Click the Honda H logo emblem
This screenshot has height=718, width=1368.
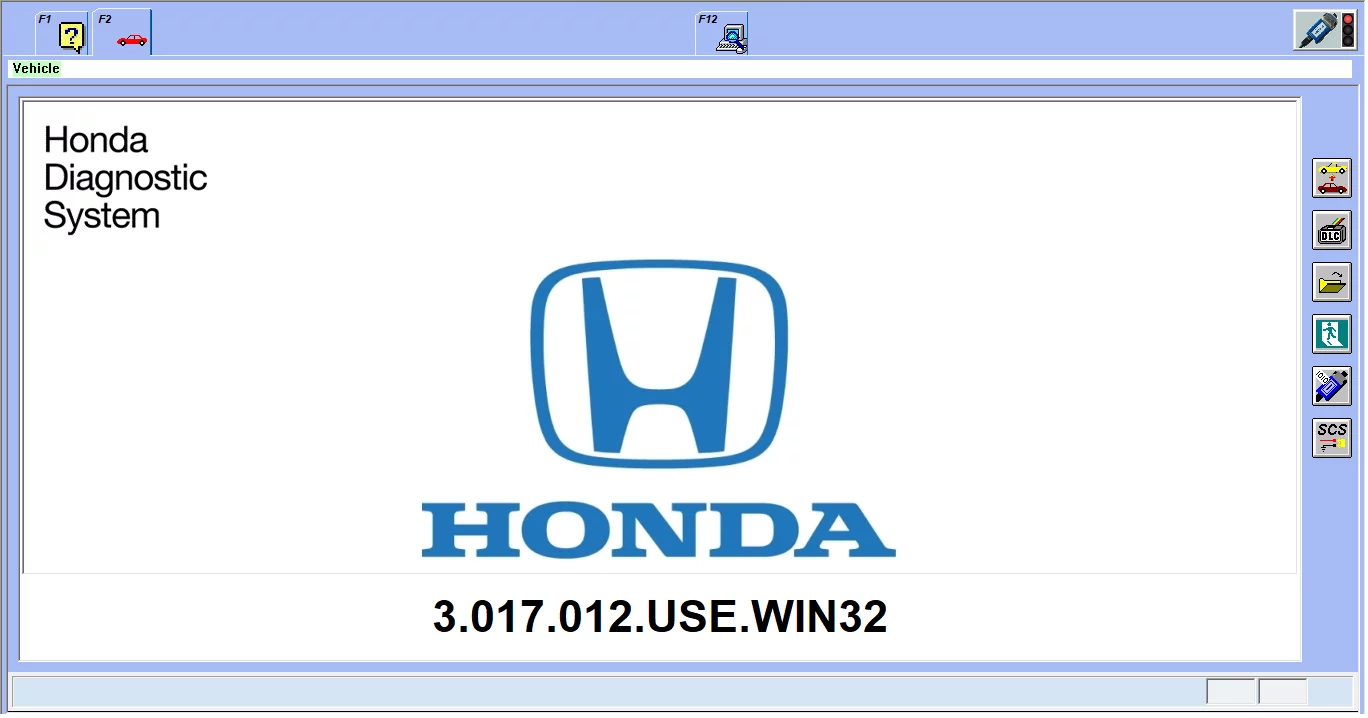pos(658,363)
